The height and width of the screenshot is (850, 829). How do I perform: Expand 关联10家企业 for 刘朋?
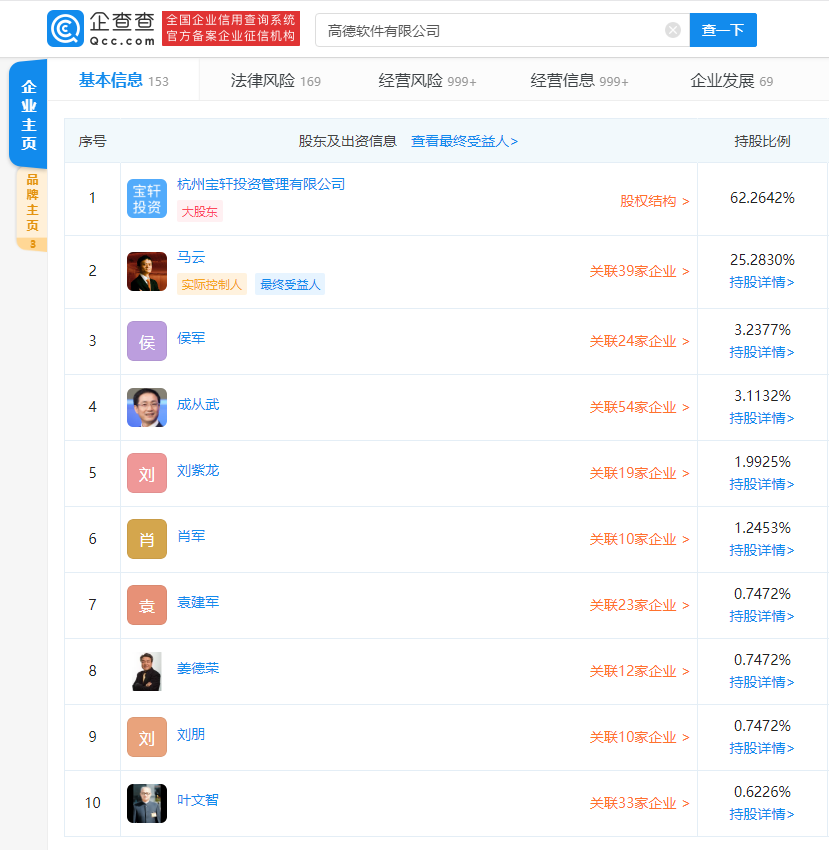(x=639, y=737)
